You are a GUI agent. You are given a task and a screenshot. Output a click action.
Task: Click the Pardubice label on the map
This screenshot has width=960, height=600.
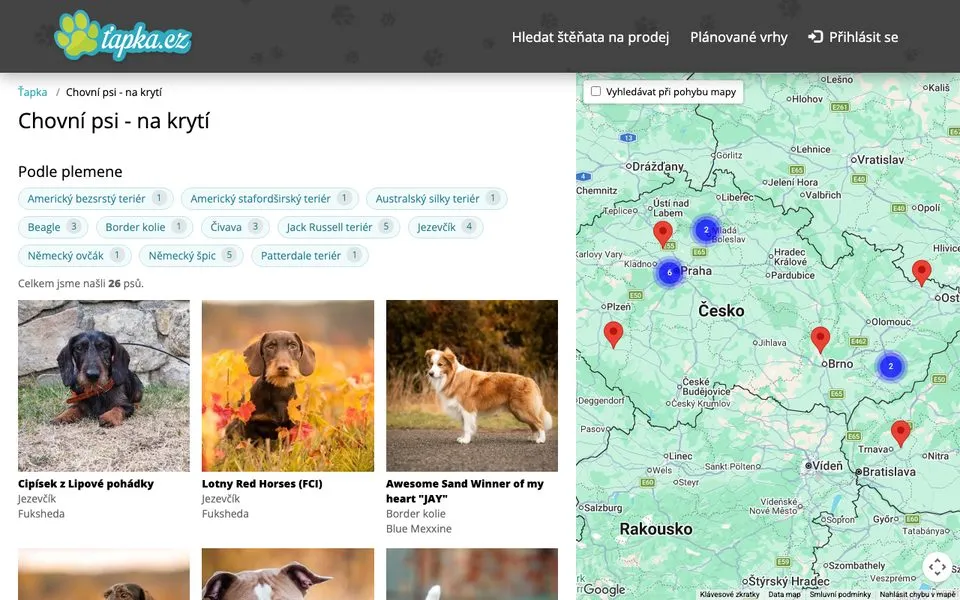793,276
